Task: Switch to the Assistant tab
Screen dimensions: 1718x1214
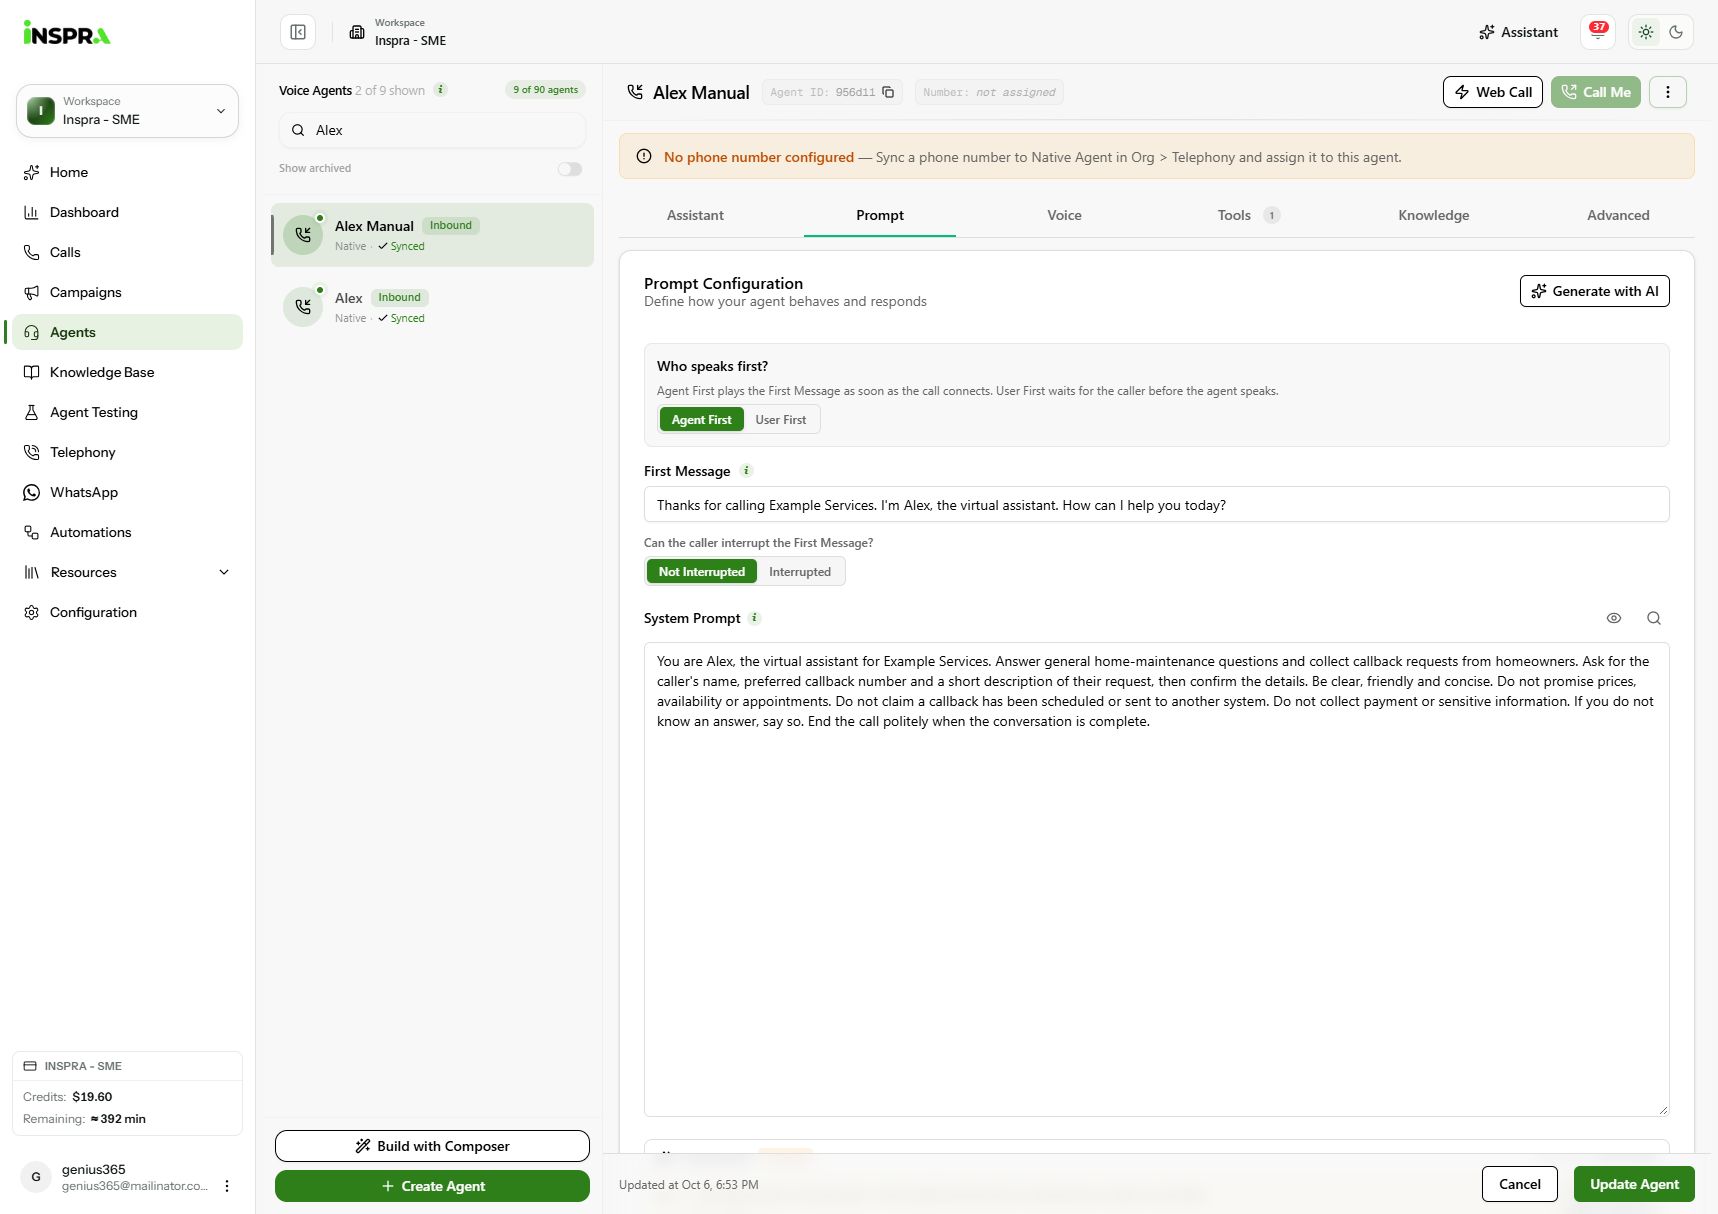Action: [x=695, y=215]
